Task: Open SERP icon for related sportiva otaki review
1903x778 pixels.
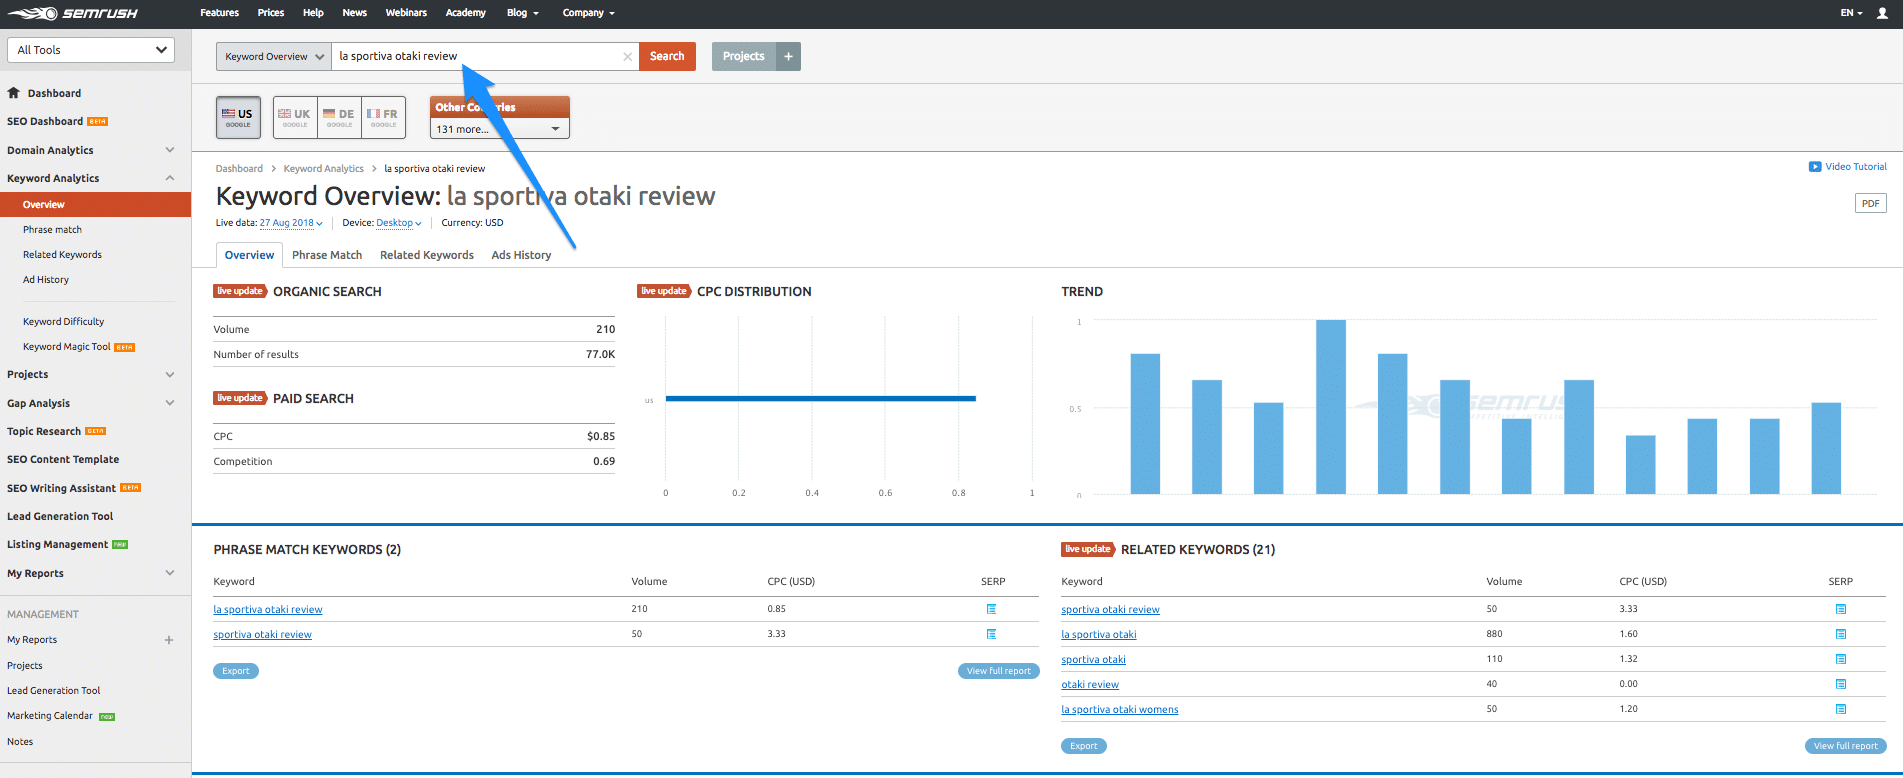Action: tap(1841, 609)
